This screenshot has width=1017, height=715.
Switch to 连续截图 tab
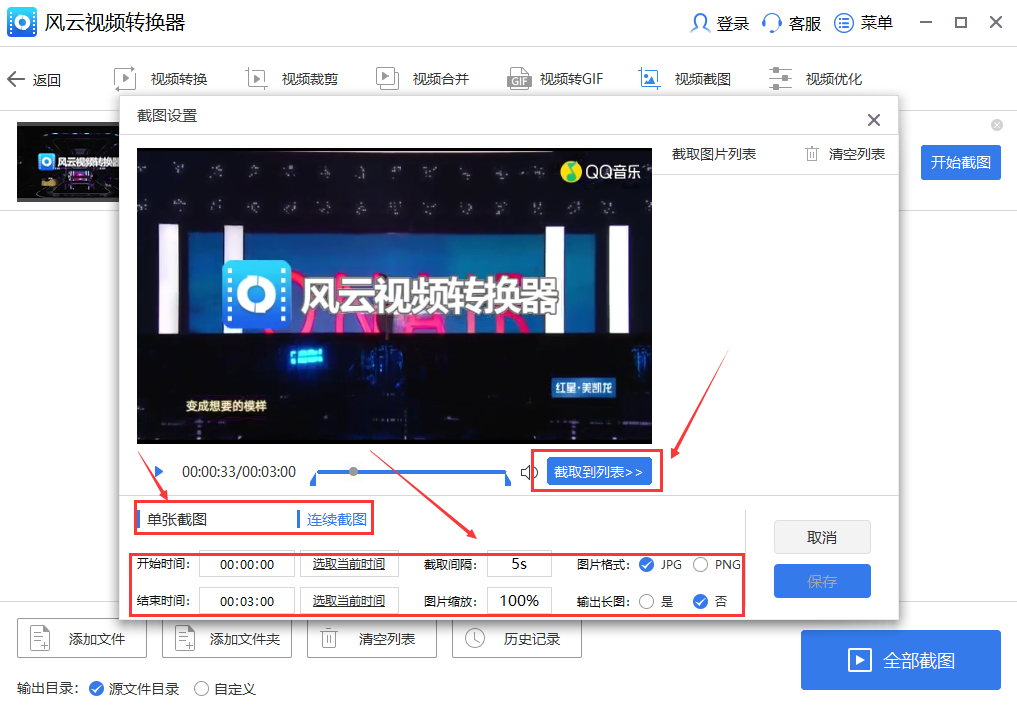336,520
